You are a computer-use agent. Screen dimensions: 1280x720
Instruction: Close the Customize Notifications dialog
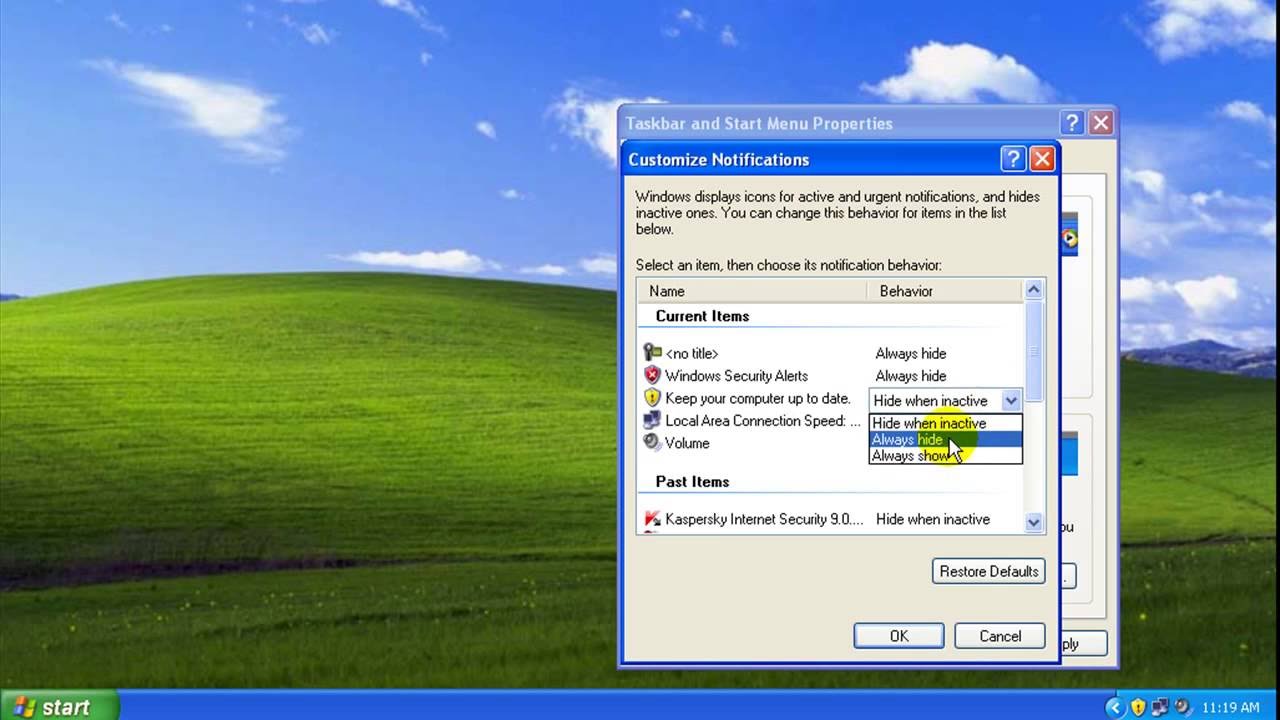(1042, 159)
